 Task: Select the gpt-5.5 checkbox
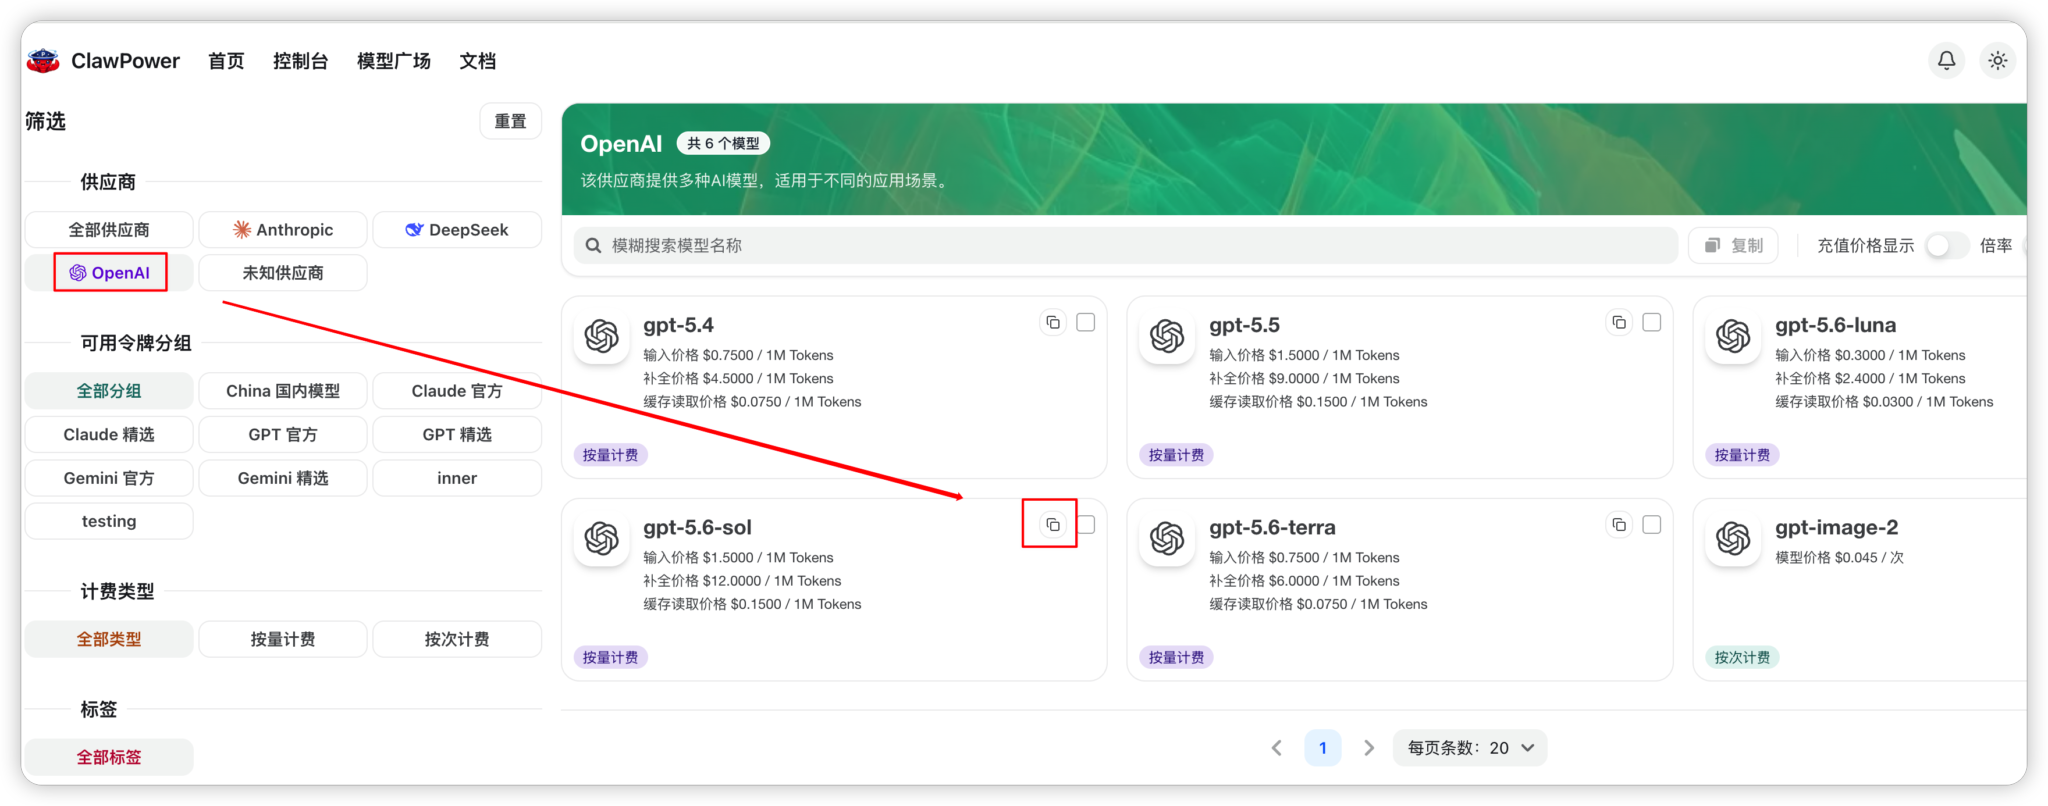tap(1652, 322)
